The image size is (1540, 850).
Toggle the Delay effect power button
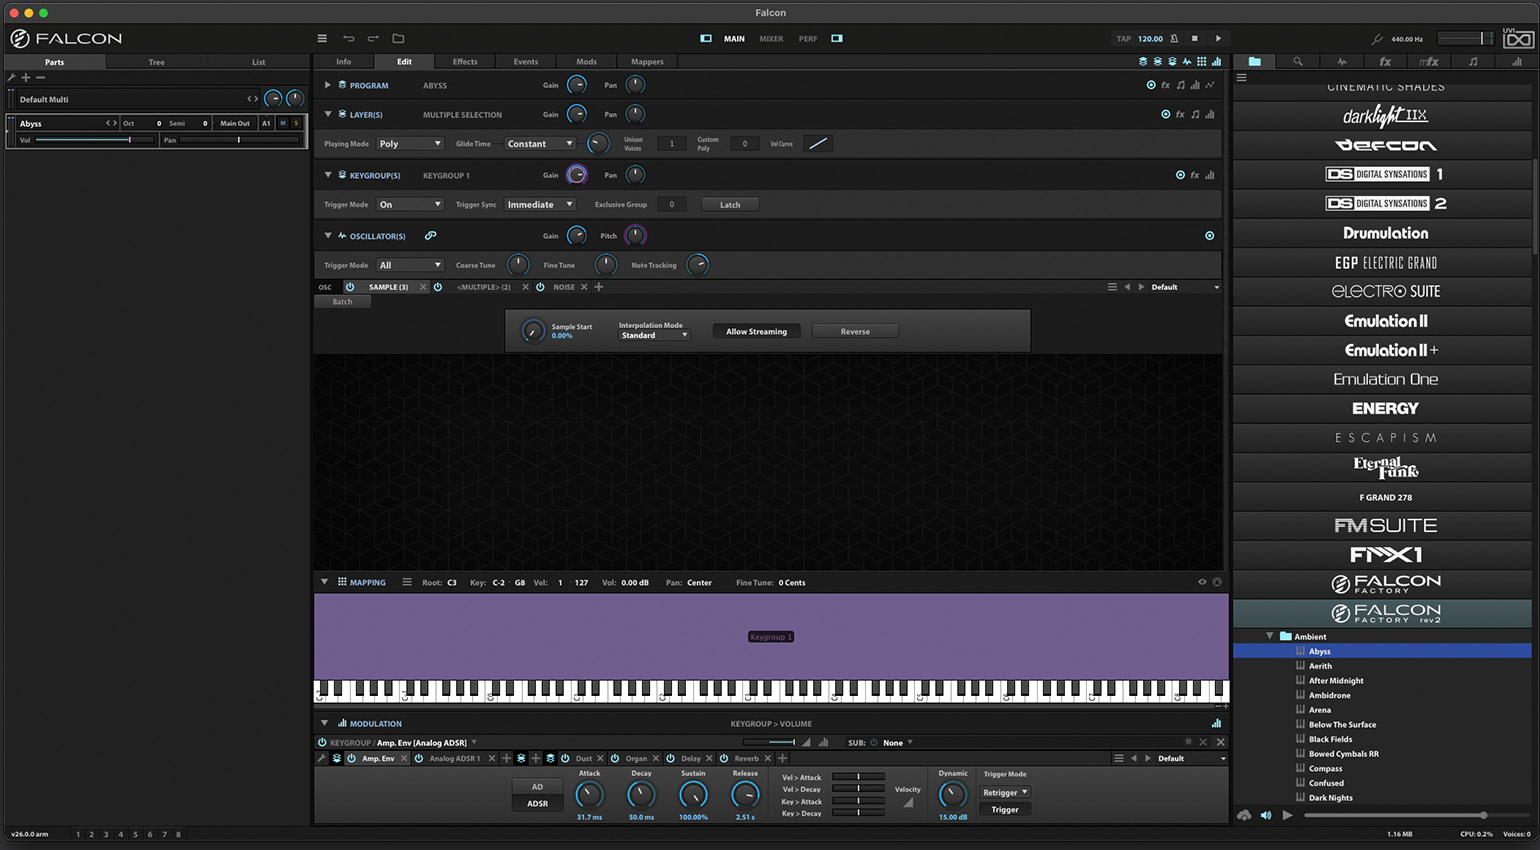pyautogui.click(x=671, y=759)
